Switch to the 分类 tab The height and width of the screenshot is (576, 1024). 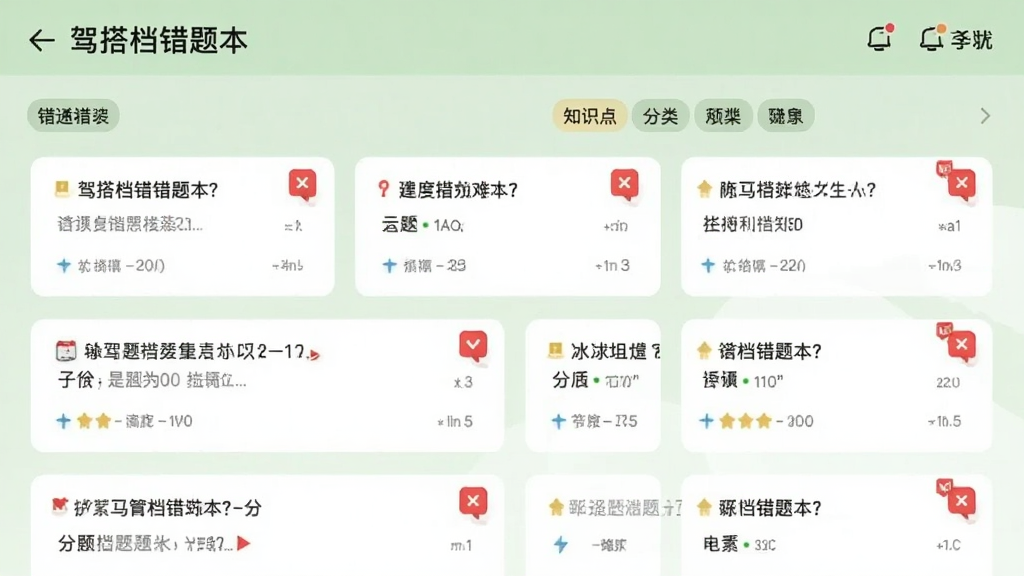pyautogui.click(x=660, y=116)
